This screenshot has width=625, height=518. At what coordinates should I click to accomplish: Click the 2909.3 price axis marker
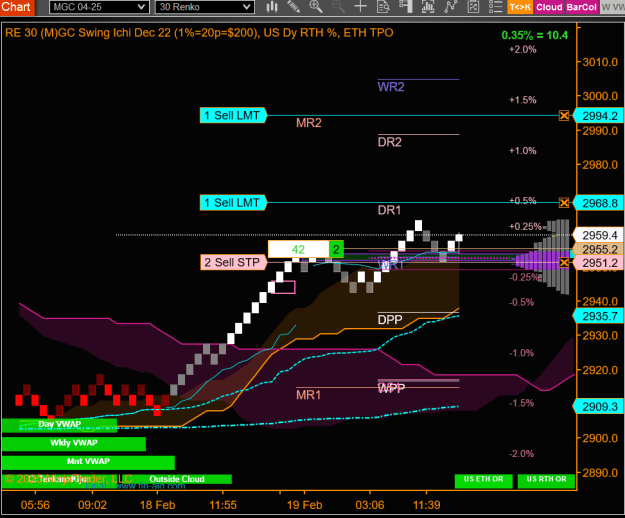(x=599, y=407)
